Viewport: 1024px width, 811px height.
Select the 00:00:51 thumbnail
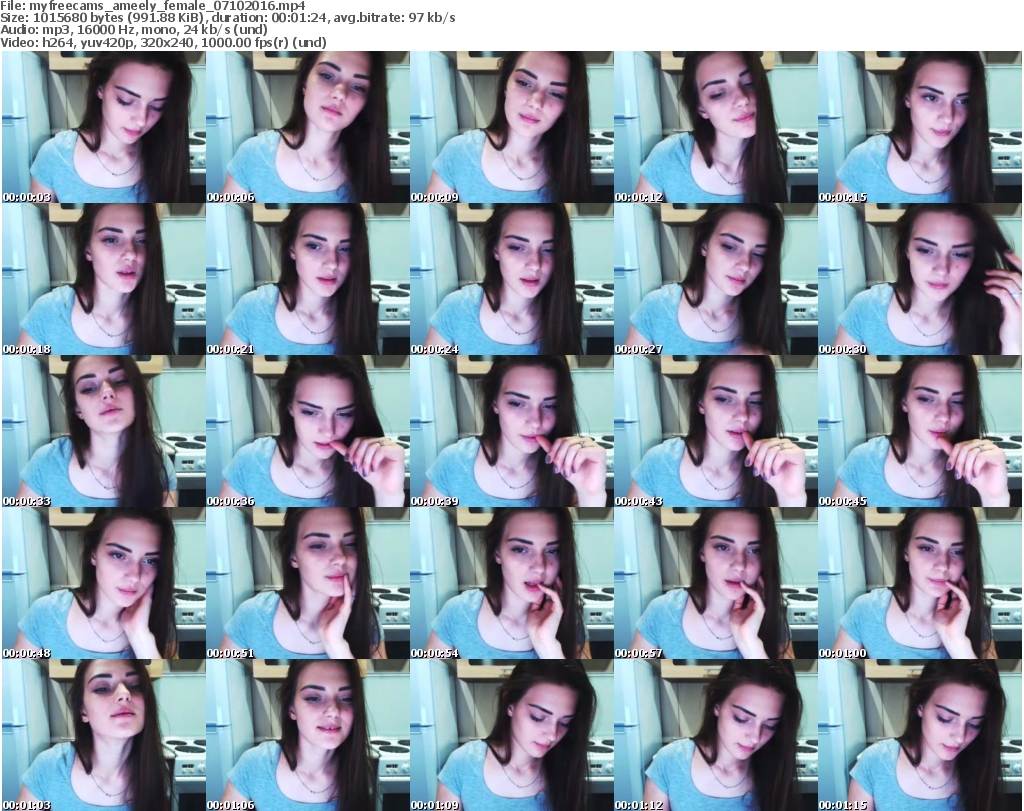tap(308, 583)
